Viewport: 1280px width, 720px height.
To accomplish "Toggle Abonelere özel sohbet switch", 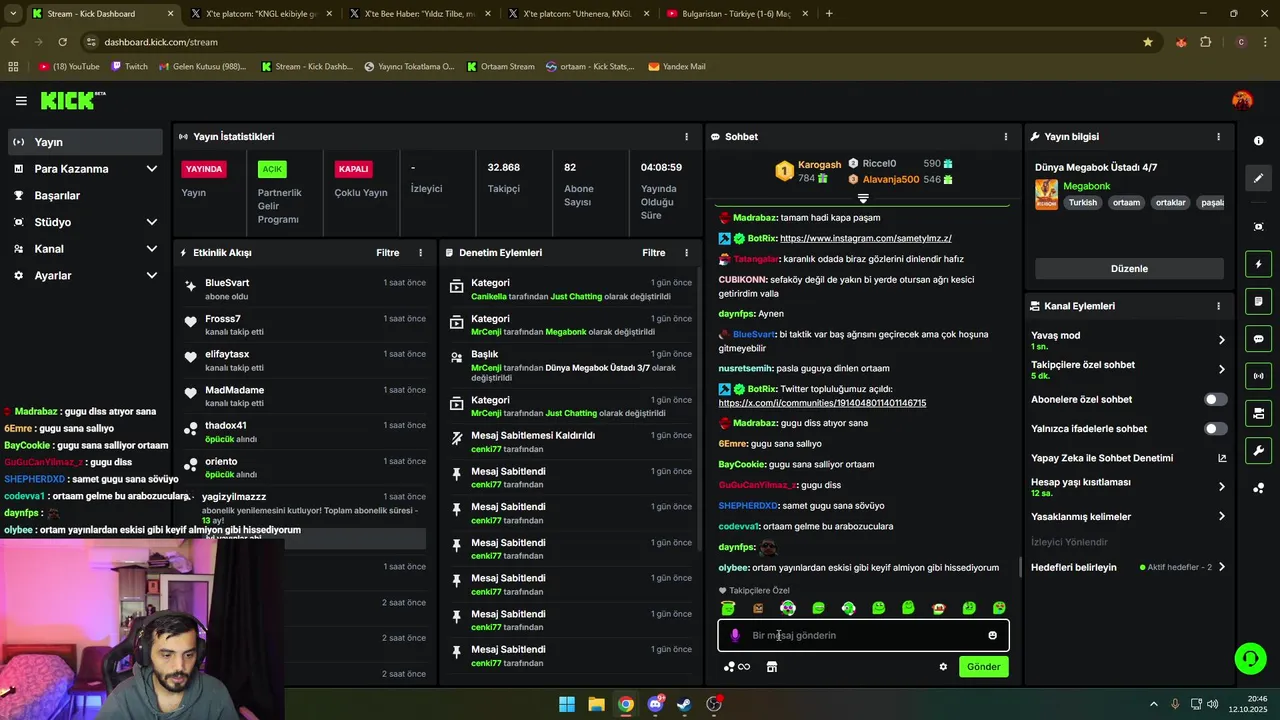I will pyautogui.click(x=1215, y=399).
